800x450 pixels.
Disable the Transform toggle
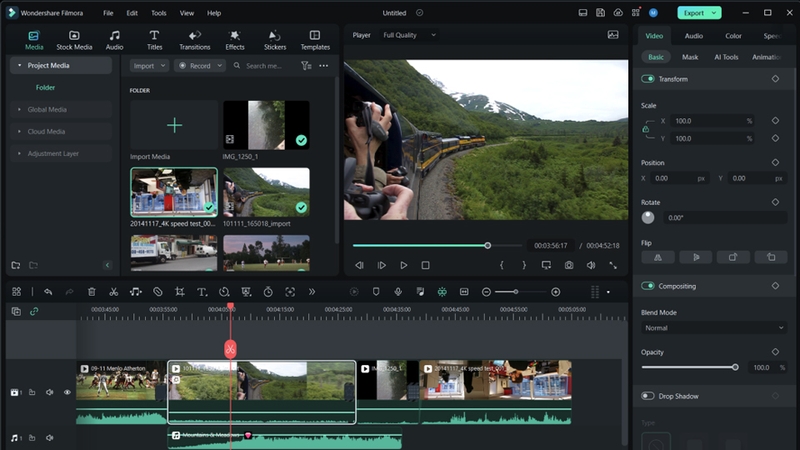point(648,79)
